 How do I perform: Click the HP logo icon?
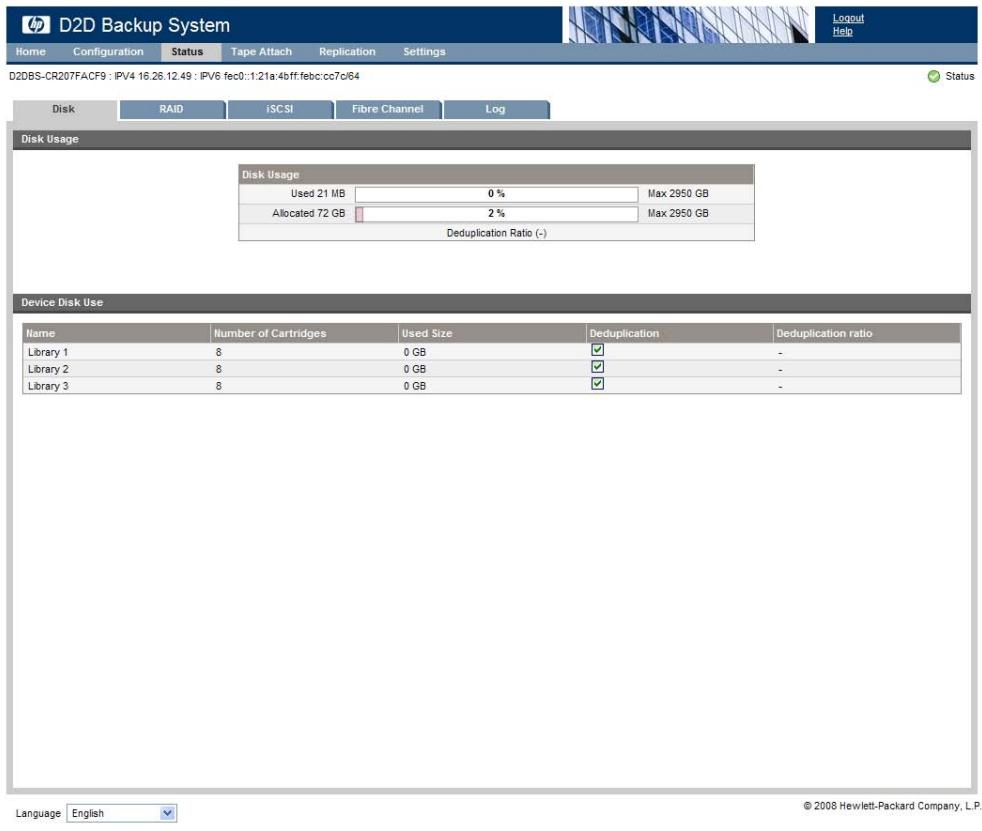click(x=36, y=24)
